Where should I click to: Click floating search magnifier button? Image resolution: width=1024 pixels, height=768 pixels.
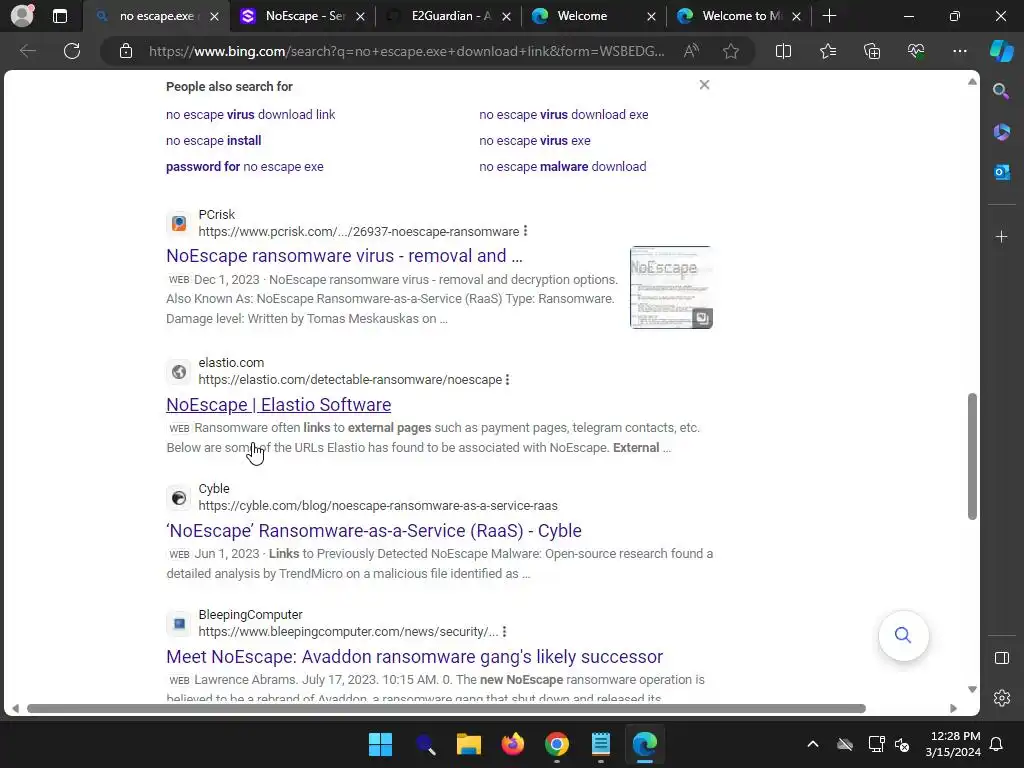(x=903, y=635)
